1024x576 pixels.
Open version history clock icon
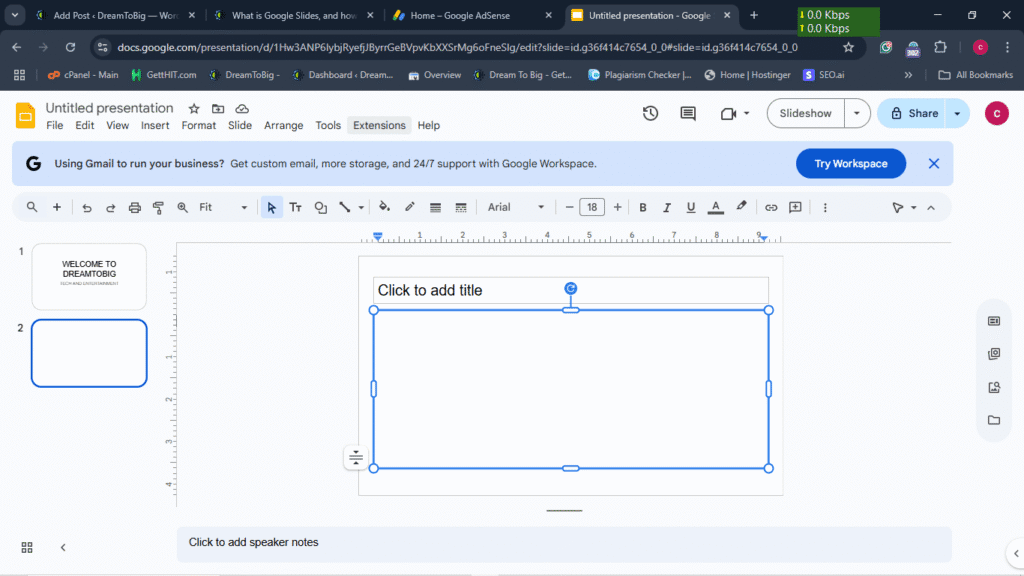pyautogui.click(x=650, y=114)
